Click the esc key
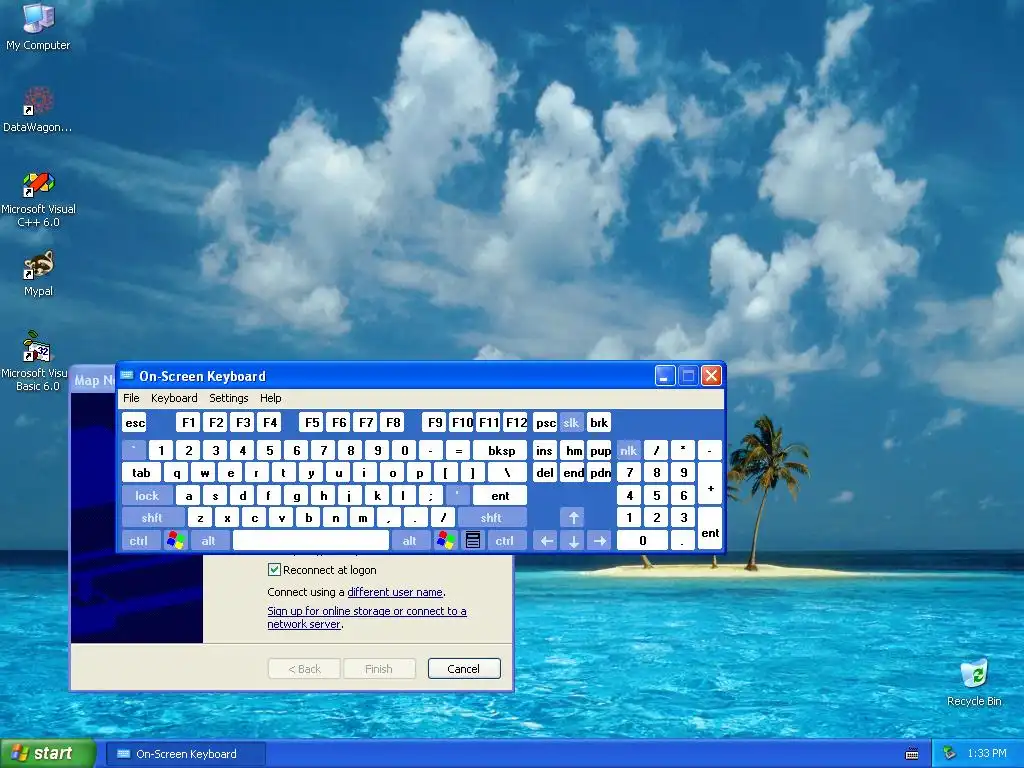The image size is (1024, 768). click(135, 423)
